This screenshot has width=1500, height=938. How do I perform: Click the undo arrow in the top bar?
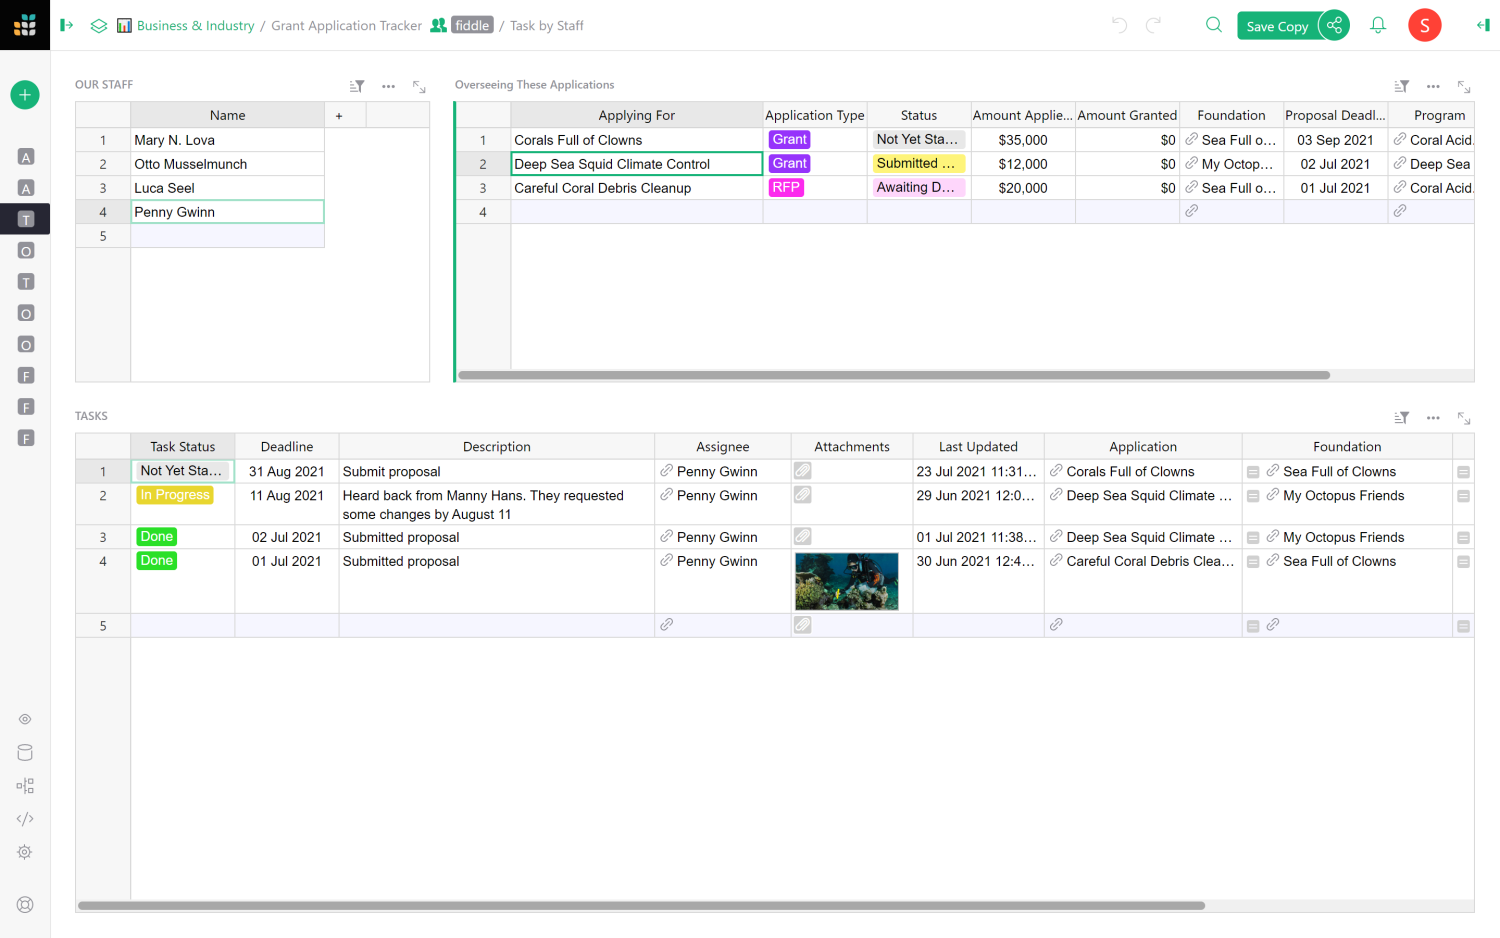pos(1118,25)
